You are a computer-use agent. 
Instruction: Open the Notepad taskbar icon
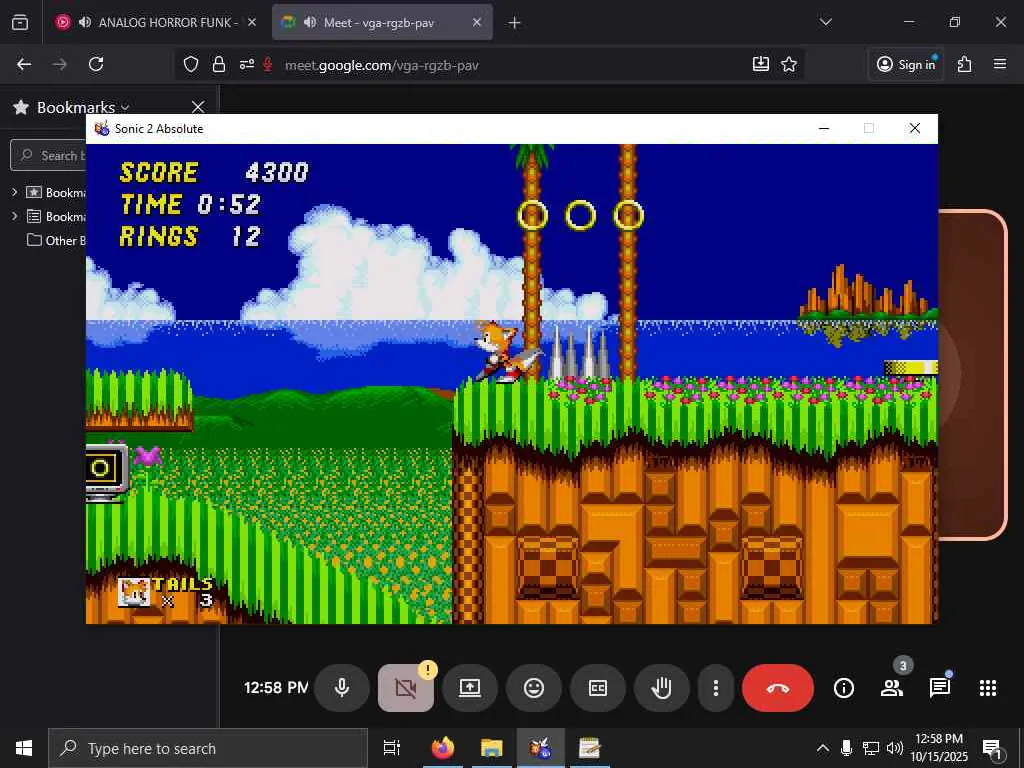(x=590, y=748)
